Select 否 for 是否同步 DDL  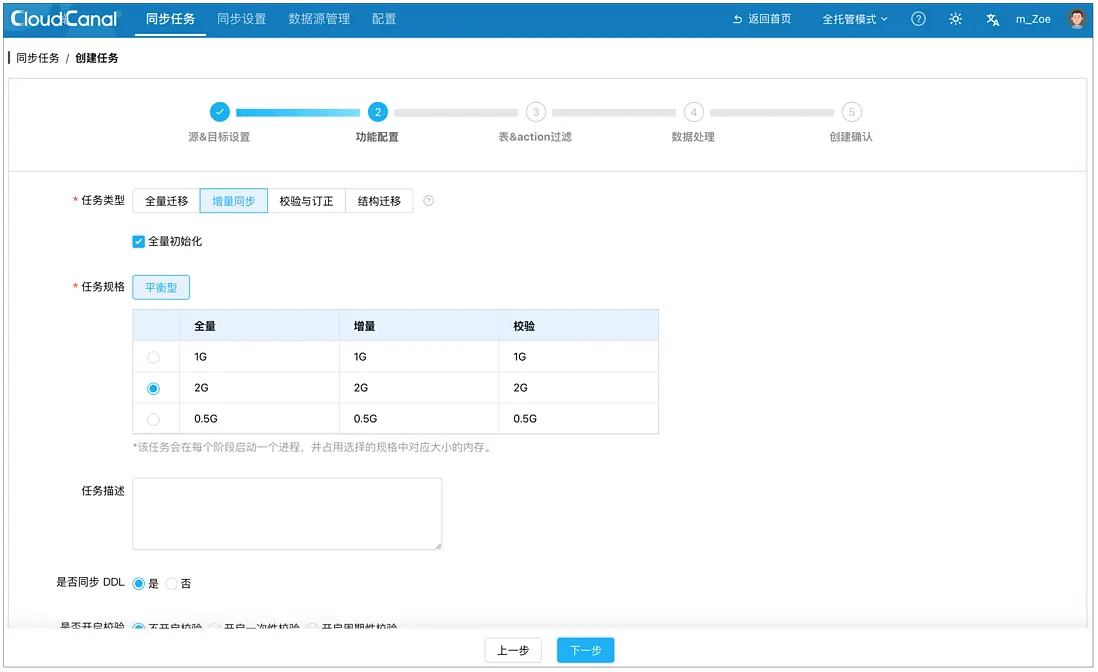172,583
